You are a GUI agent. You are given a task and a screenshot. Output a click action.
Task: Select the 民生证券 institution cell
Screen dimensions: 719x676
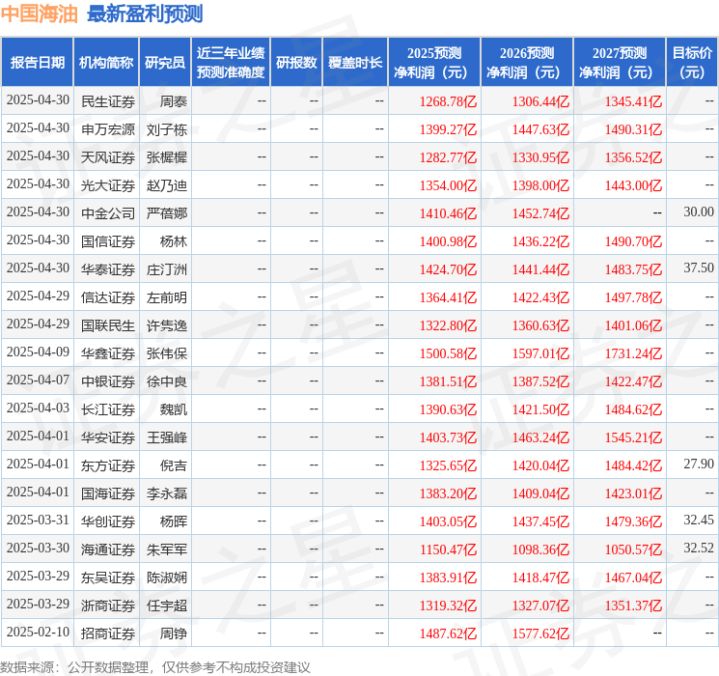(x=108, y=101)
